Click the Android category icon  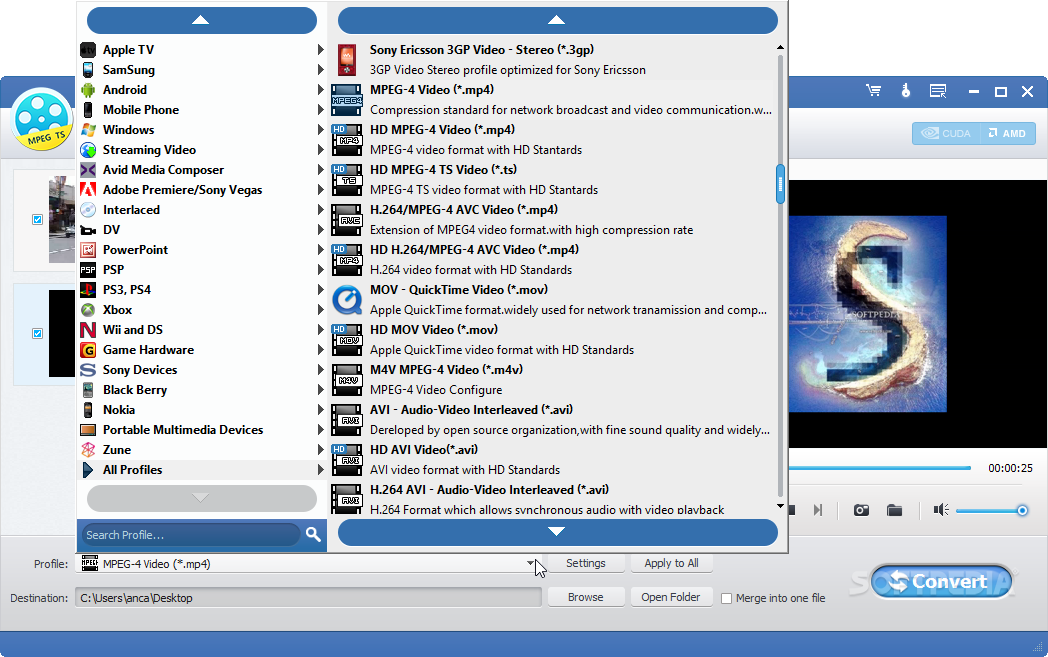tap(88, 90)
